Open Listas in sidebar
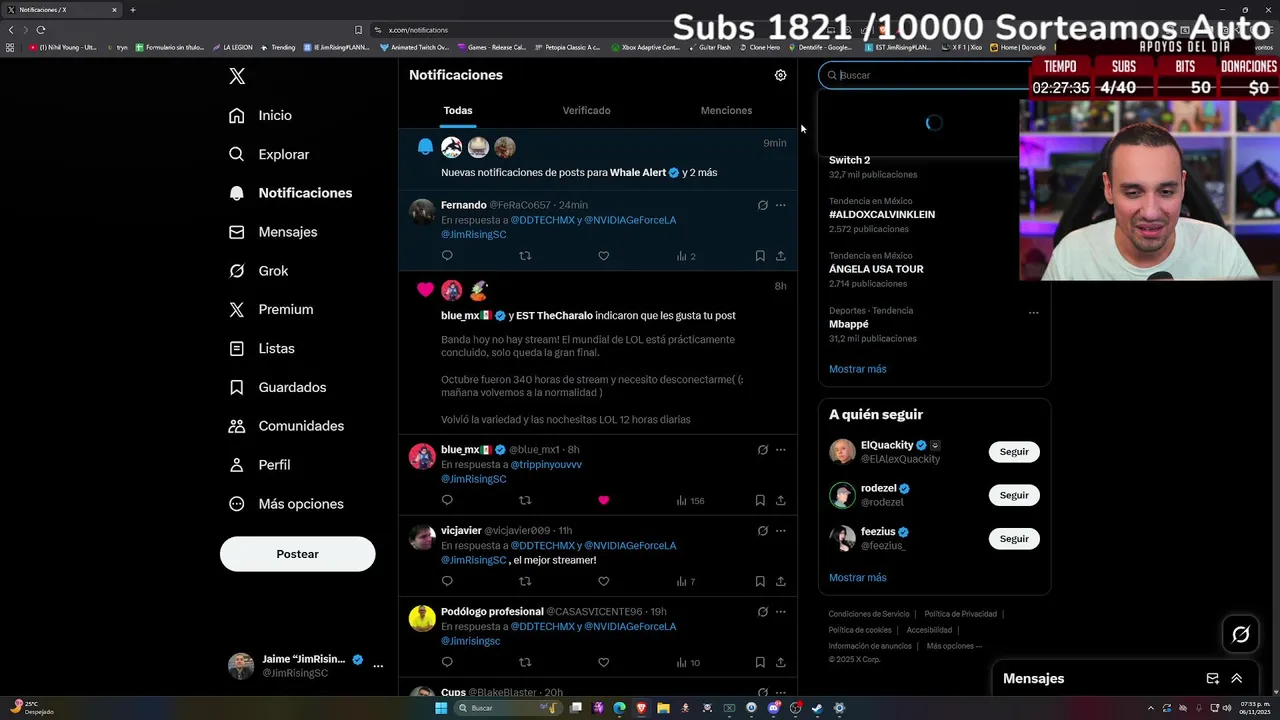1280x720 pixels. pyautogui.click(x=262, y=349)
